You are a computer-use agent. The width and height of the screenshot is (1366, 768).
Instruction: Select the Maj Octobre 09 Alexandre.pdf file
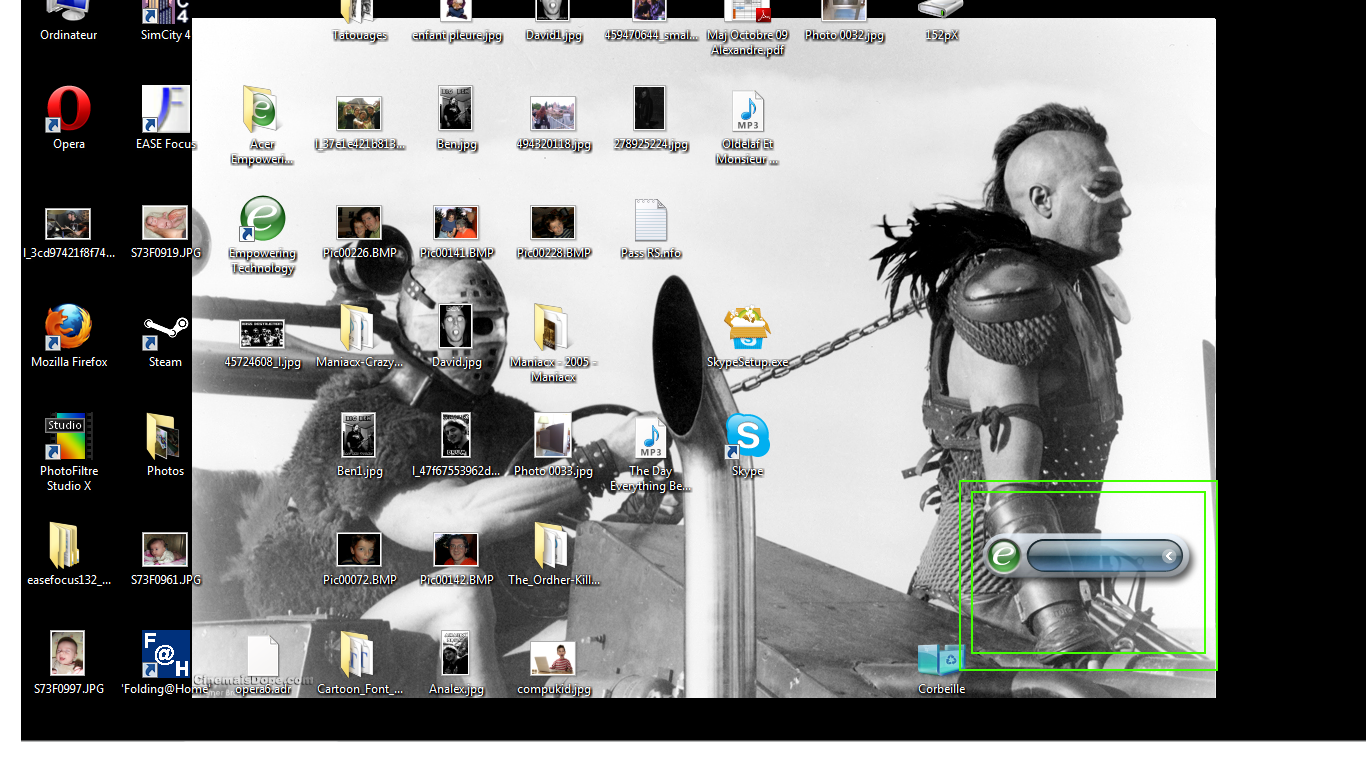[x=747, y=11]
